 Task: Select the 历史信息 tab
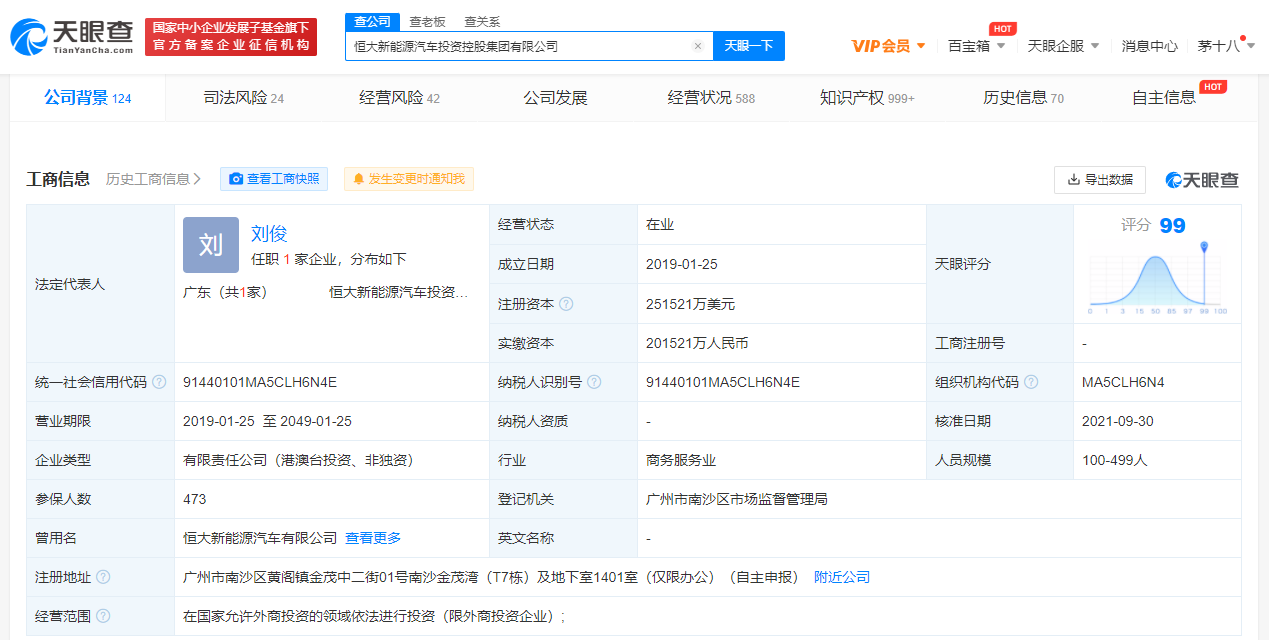pyautogui.click(x=1023, y=98)
